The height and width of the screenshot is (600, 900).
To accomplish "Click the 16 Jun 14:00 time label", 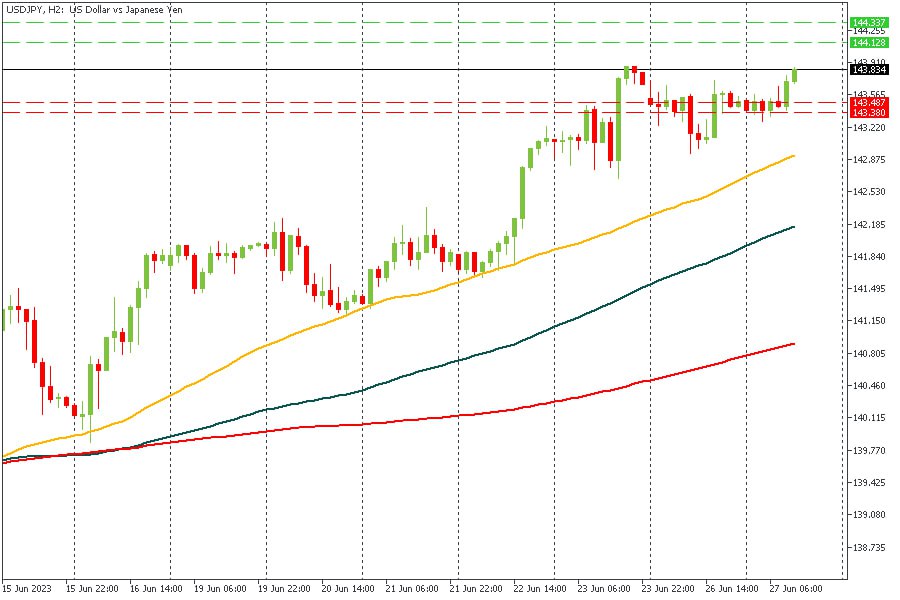I will tap(156, 589).
